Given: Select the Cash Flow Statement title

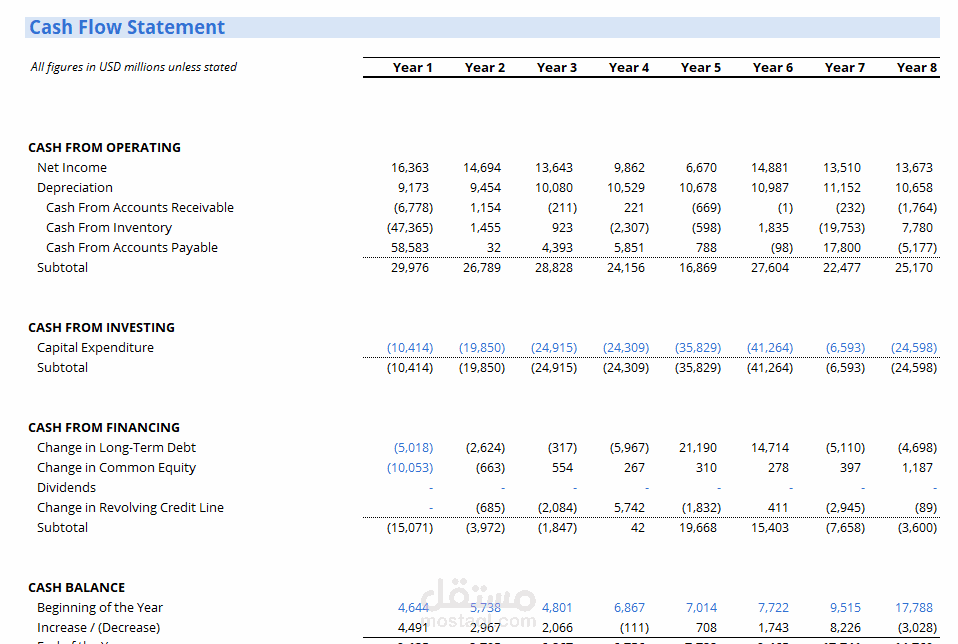Looking at the screenshot, I should 127,27.
